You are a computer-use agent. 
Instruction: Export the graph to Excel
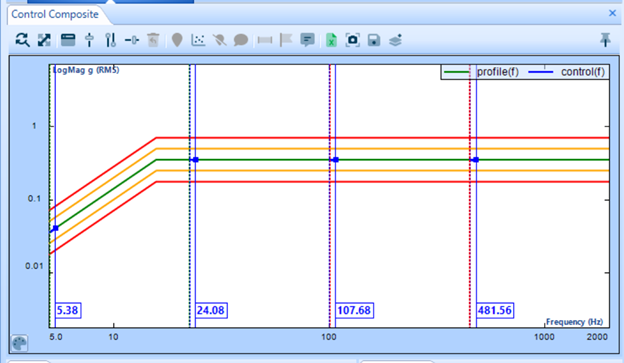pos(331,40)
